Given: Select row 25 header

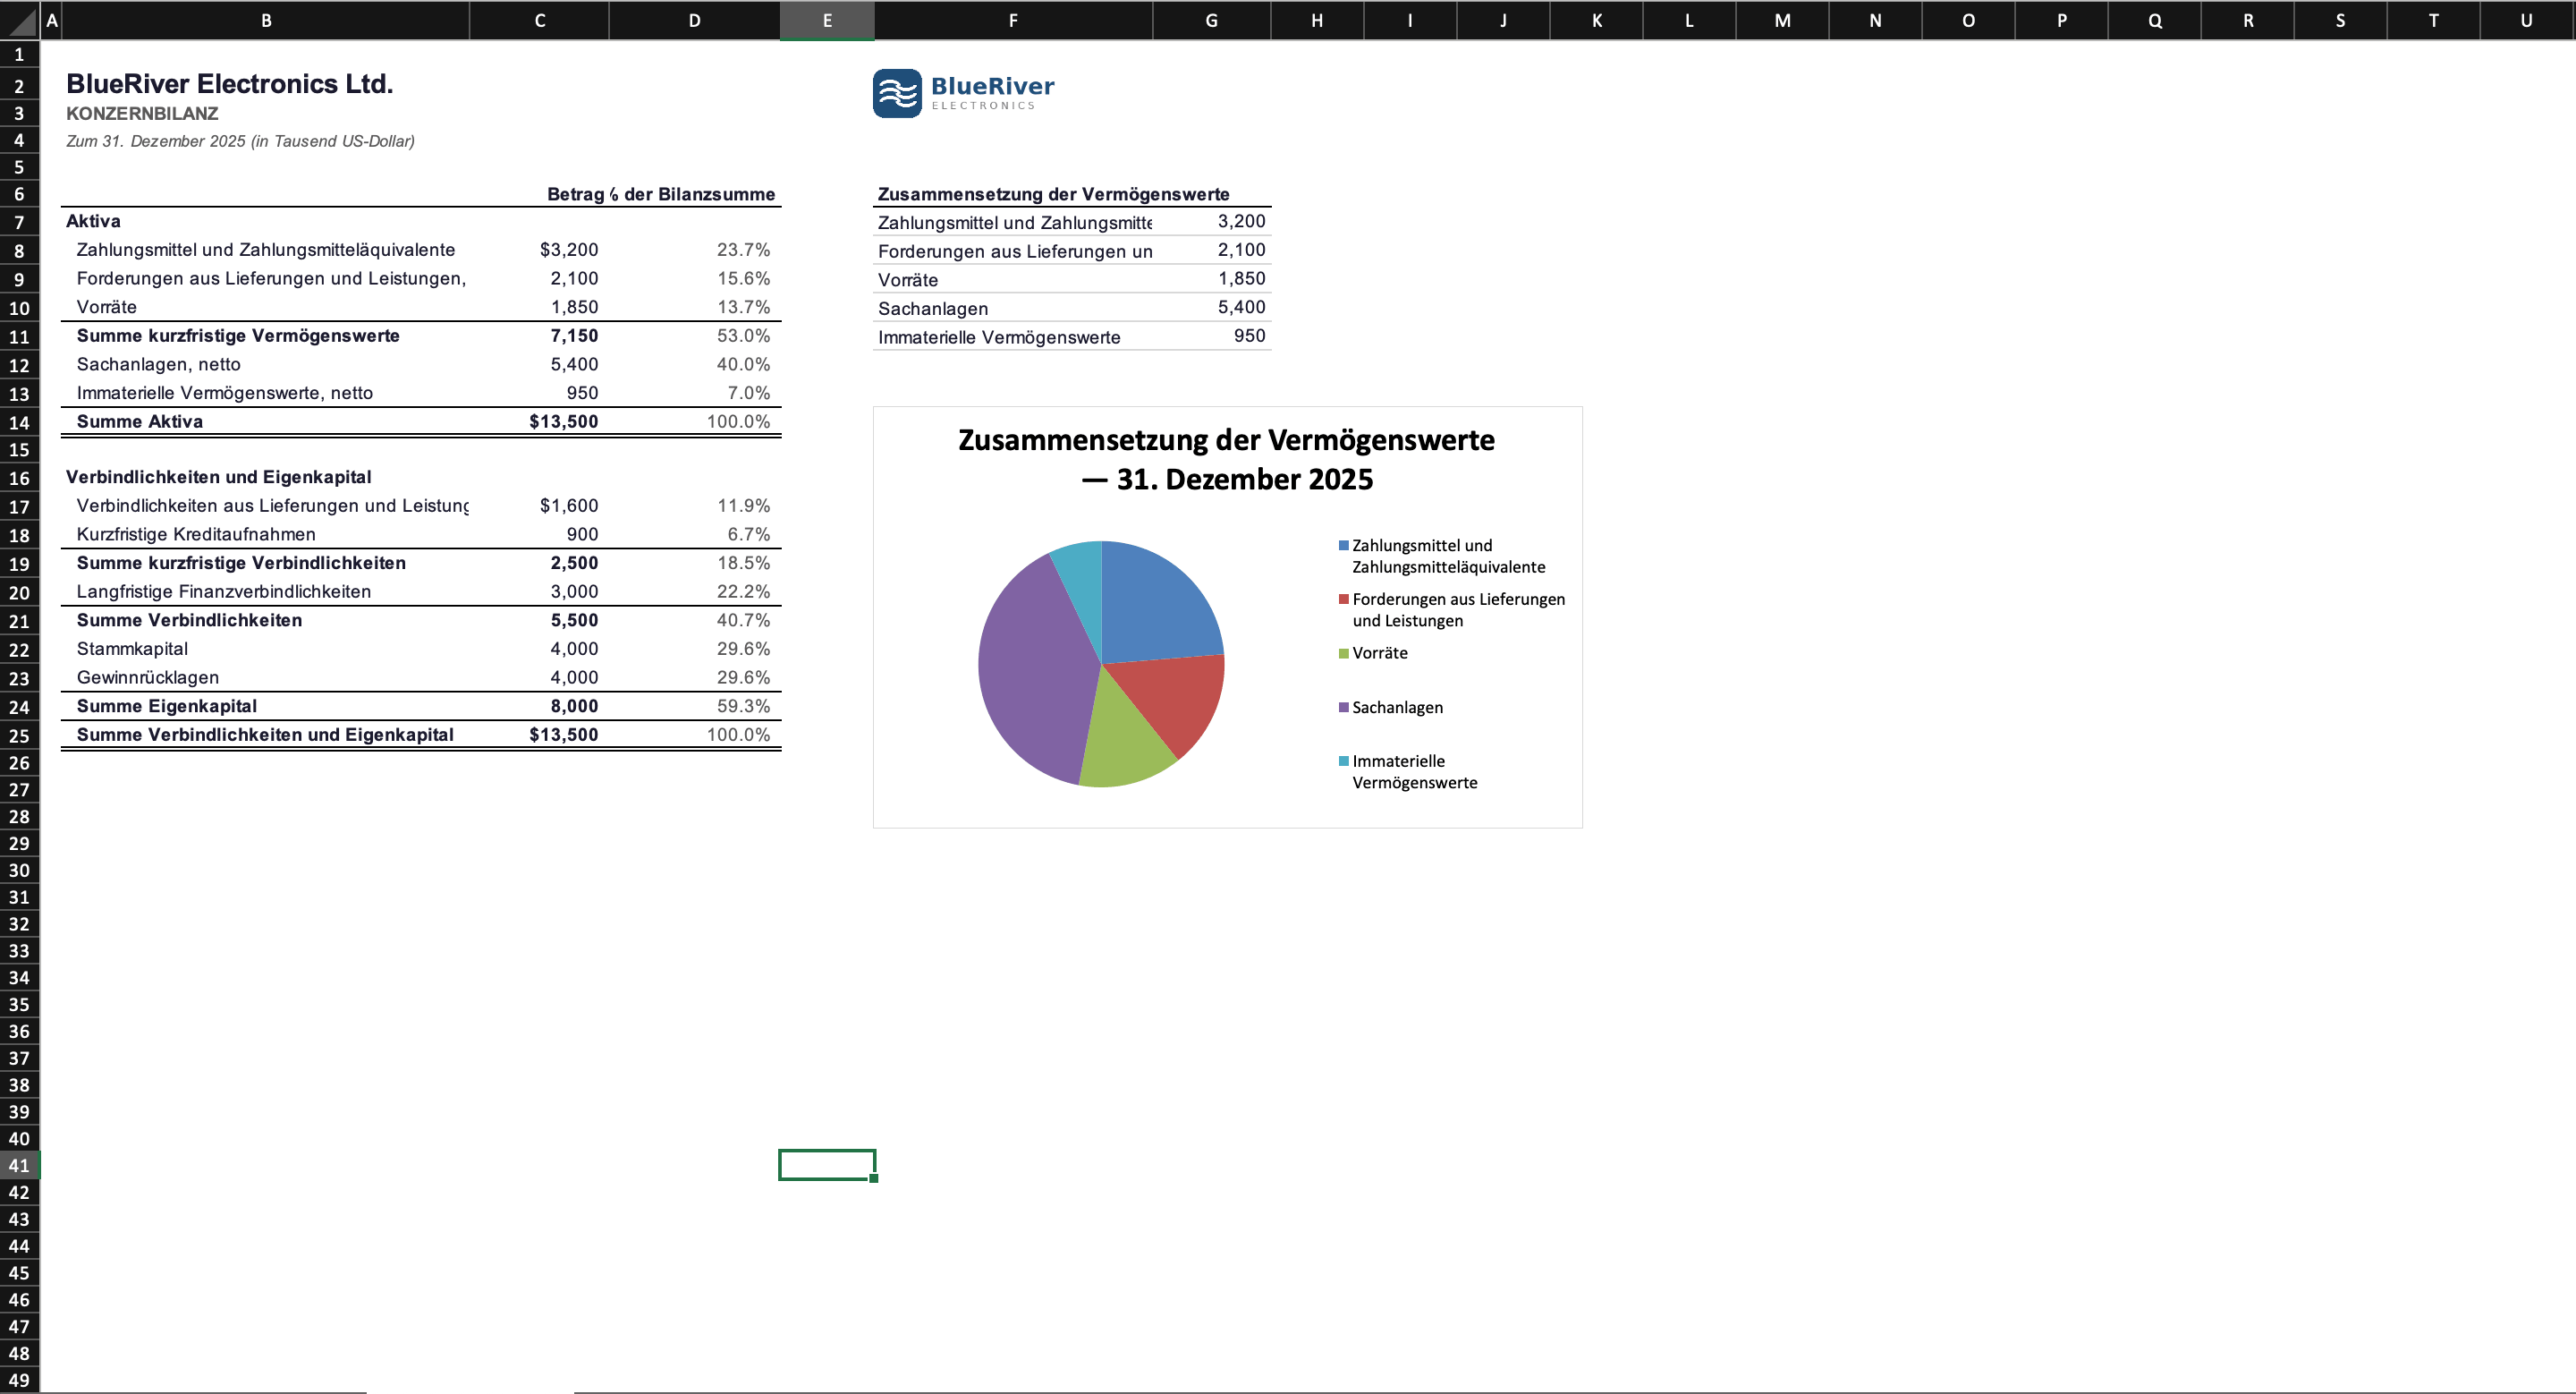Looking at the screenshot, I should pos(19,735).
